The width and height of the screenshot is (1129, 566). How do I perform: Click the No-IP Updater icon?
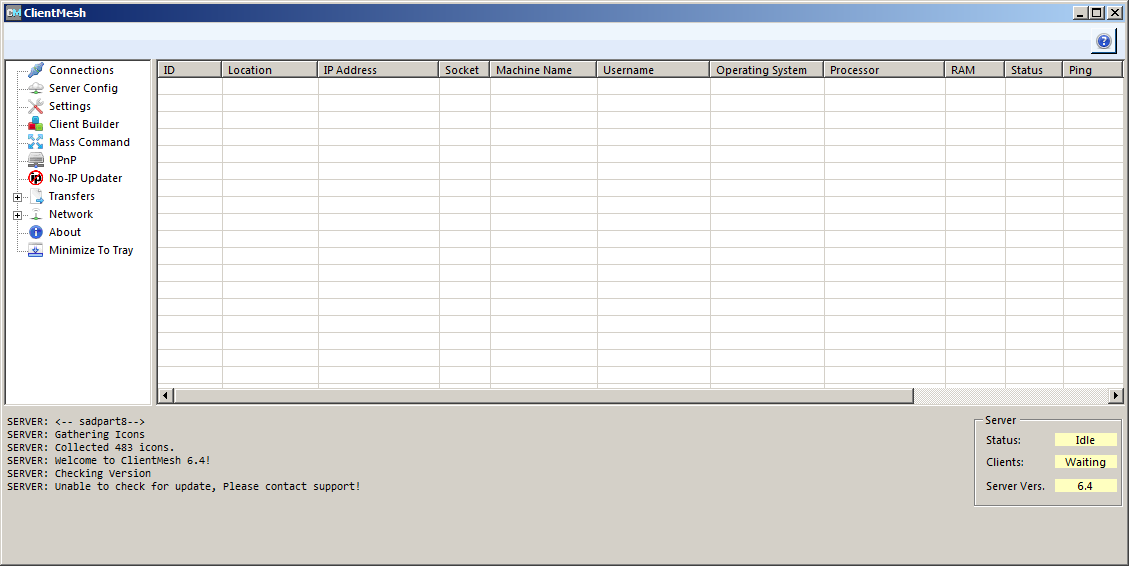(x=36, y=178)
